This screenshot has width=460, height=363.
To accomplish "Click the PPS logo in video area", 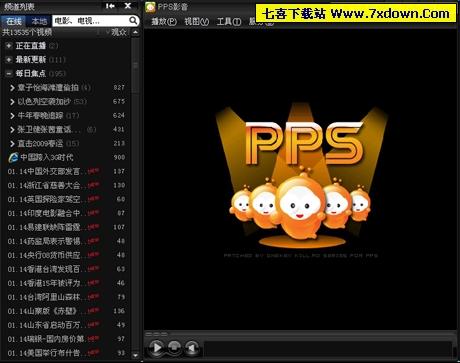I will [304, 143].
